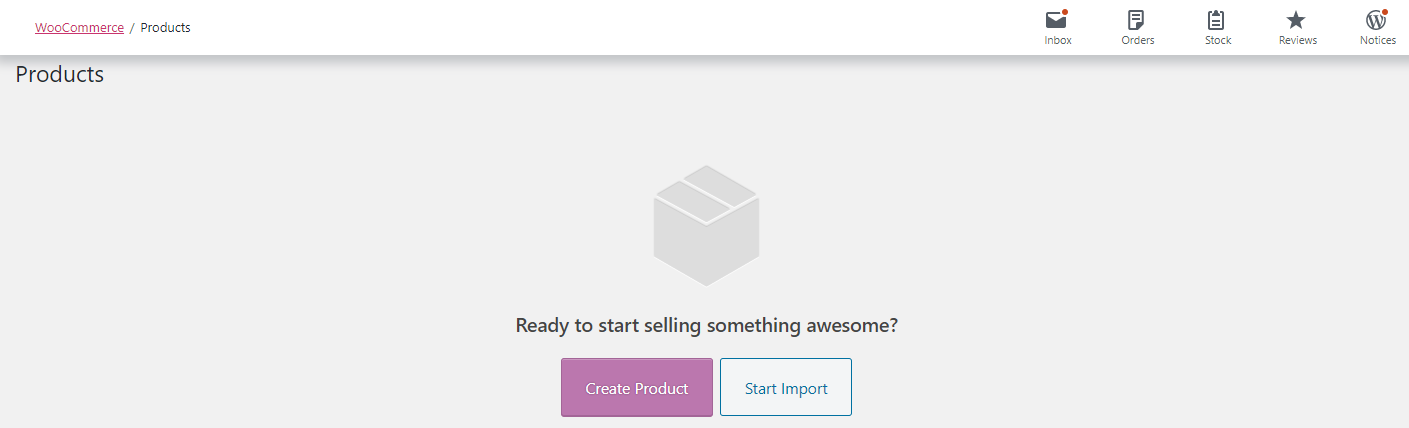Click the red dot on Notices
The image size is (1409, 428).
point(1385,12)
